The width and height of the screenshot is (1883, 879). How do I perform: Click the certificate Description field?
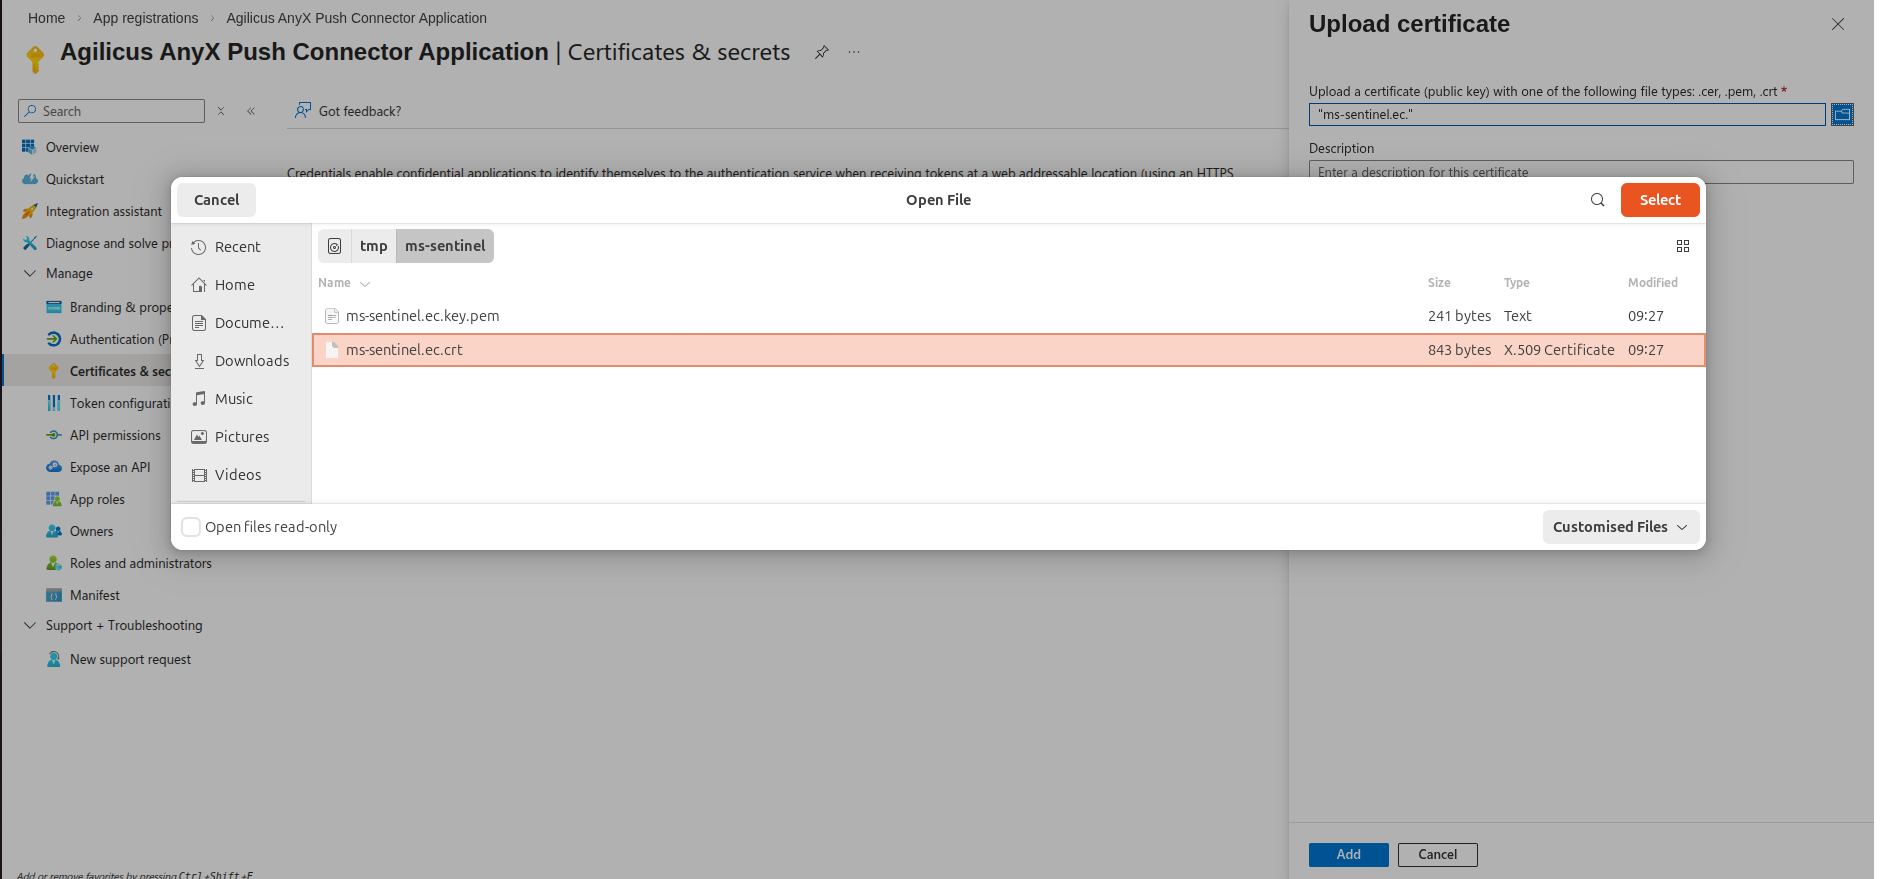point(1581,172)
